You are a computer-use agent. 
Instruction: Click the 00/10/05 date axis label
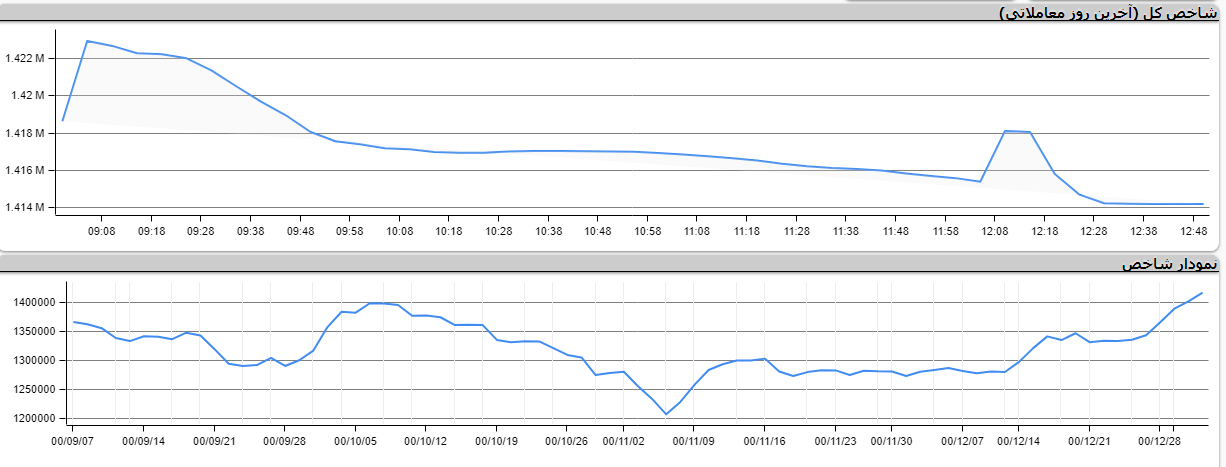(355, 440)
